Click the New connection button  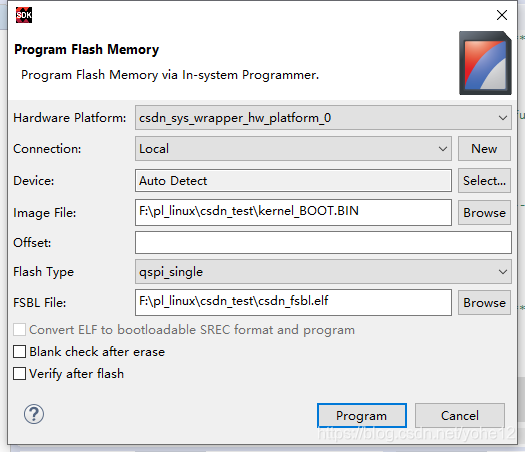pos(484,148)
